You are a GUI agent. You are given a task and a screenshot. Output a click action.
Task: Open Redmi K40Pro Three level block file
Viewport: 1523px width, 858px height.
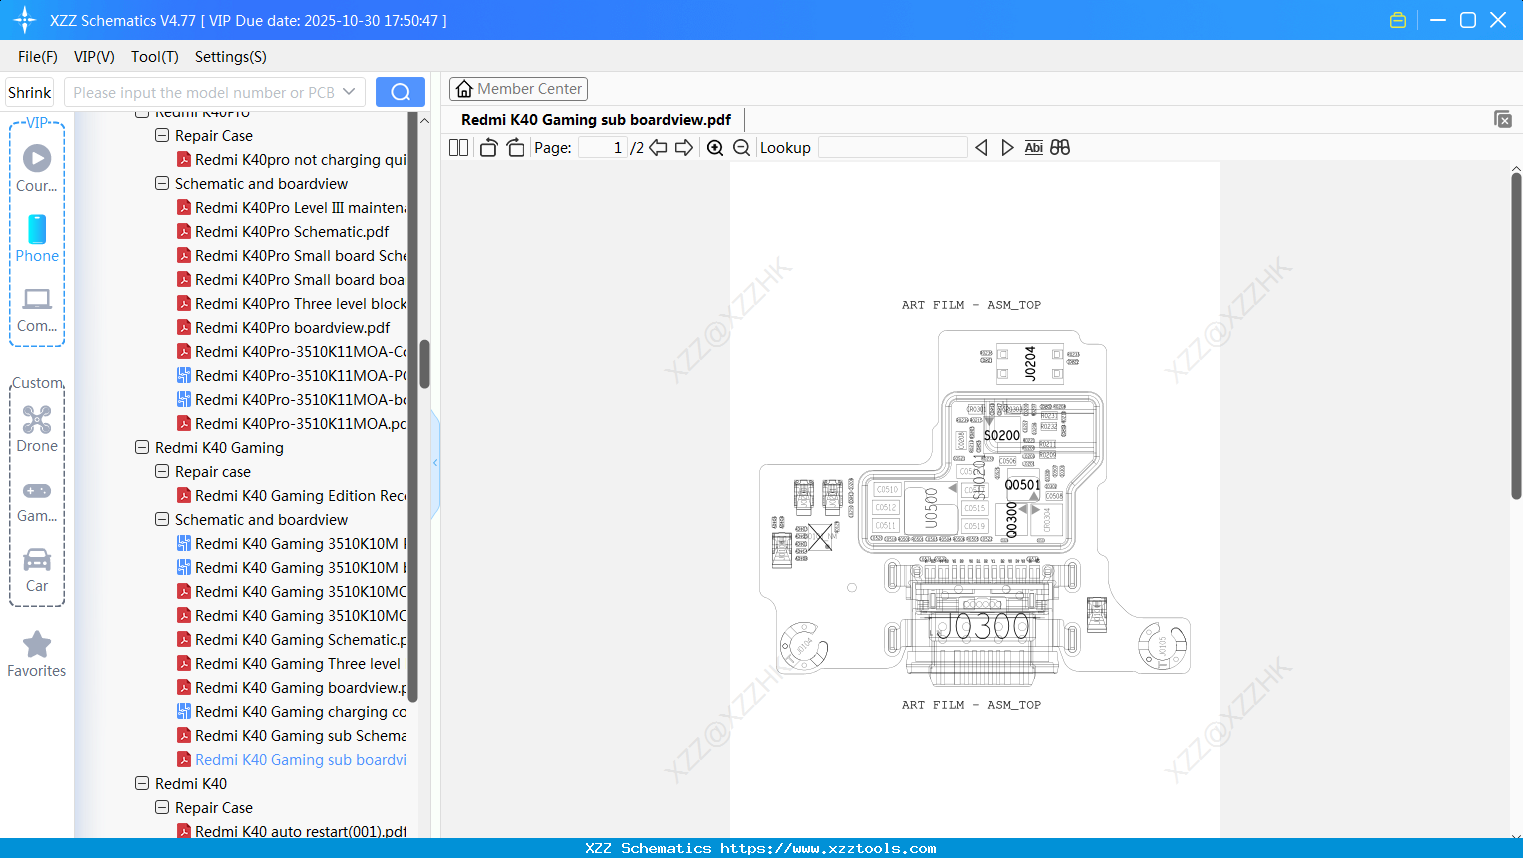point(292,303)
